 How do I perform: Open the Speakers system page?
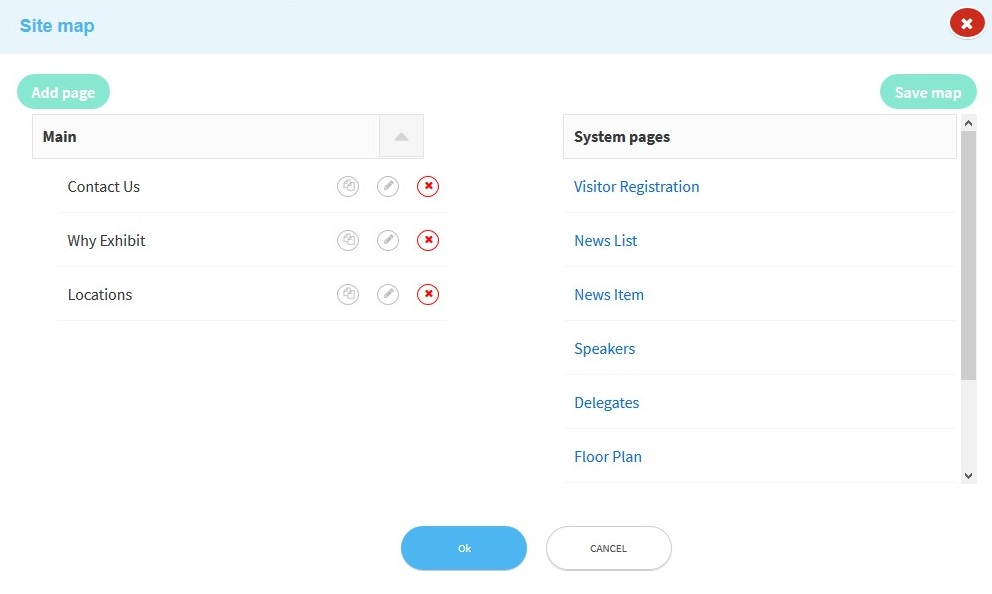(604, 349)
